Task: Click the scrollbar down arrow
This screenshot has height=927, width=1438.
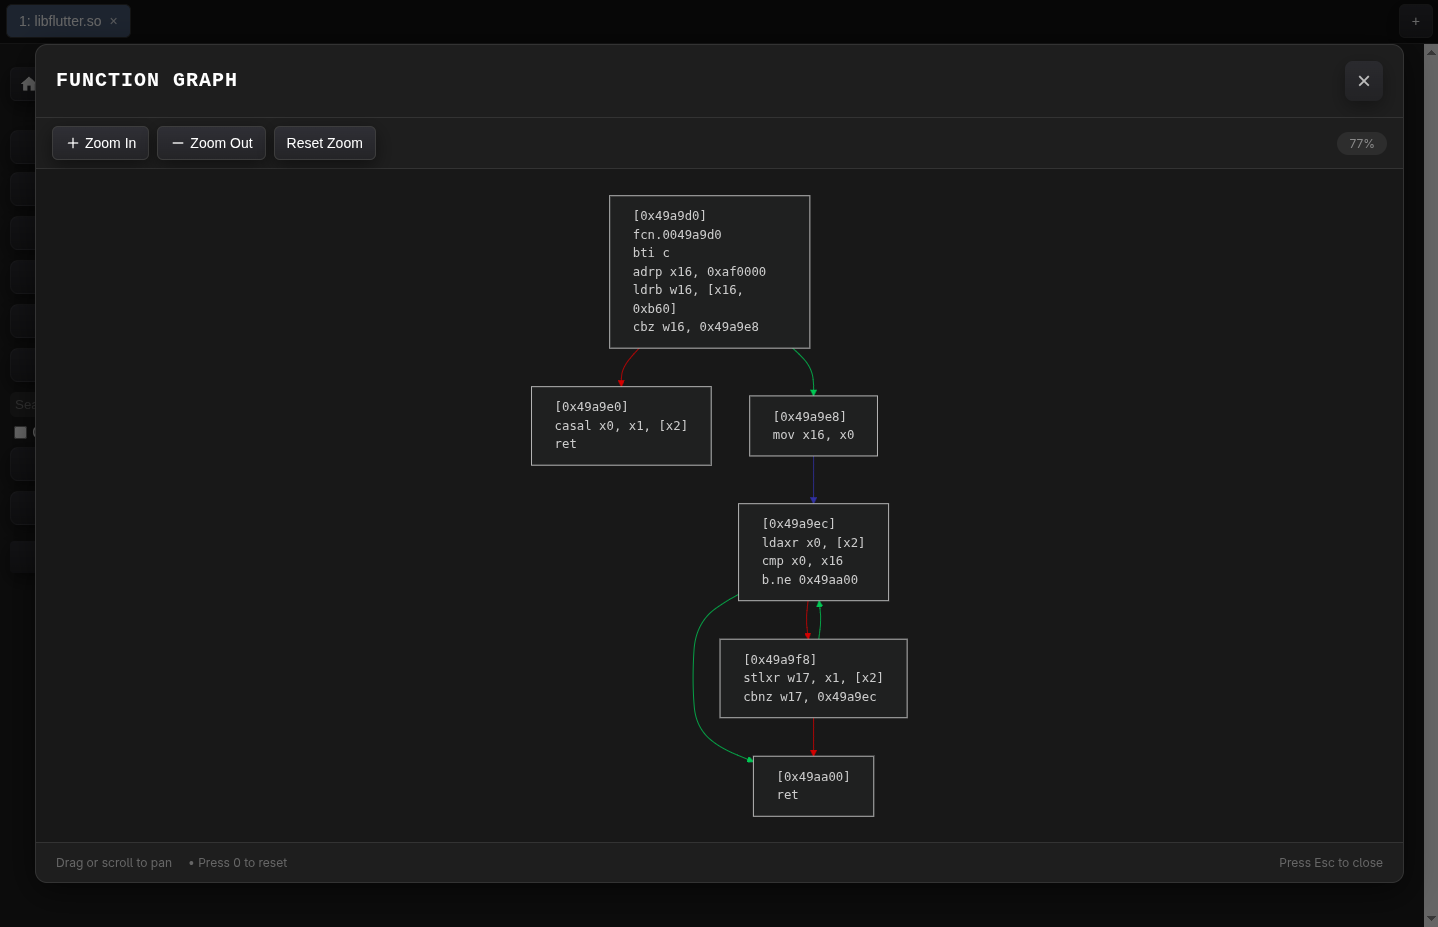Action: pos(1430,919)
